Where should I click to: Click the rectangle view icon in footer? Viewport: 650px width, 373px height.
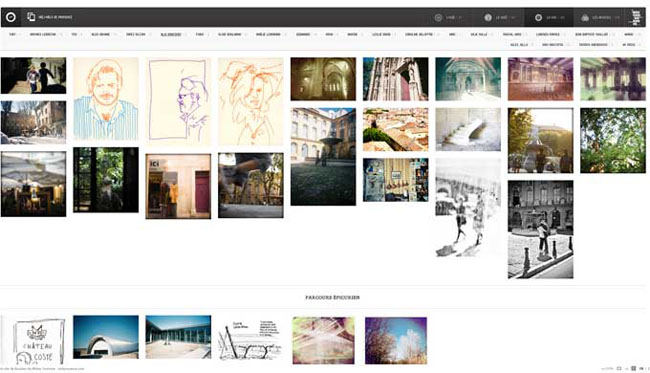coord(619,368)
